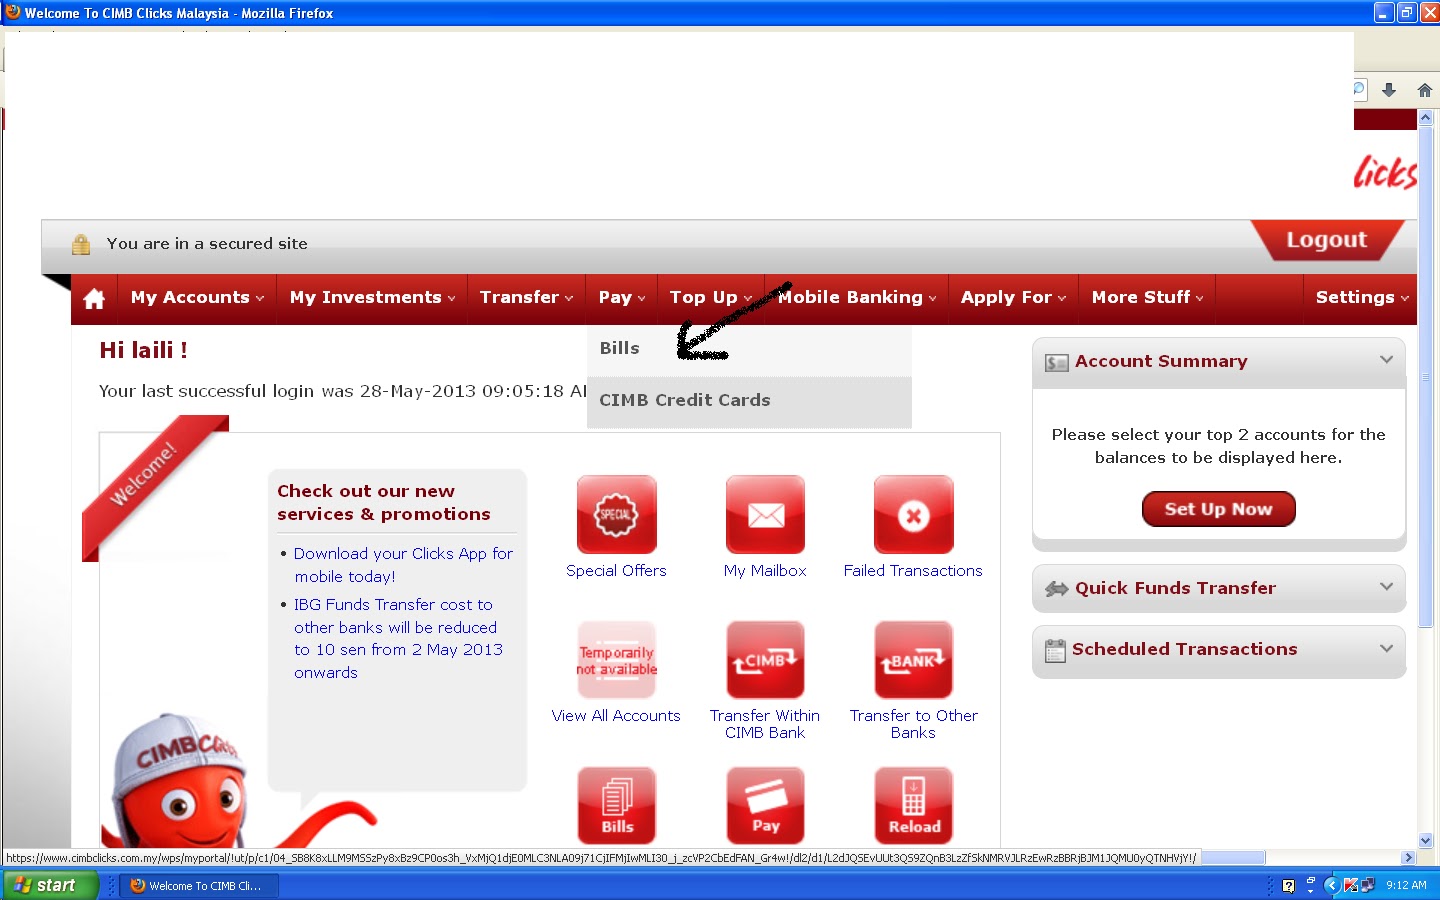Open the Pay shortcut icon
The width and height of the screenshot is (1440, 900).
pyautogui.click(x=765, y=806)
